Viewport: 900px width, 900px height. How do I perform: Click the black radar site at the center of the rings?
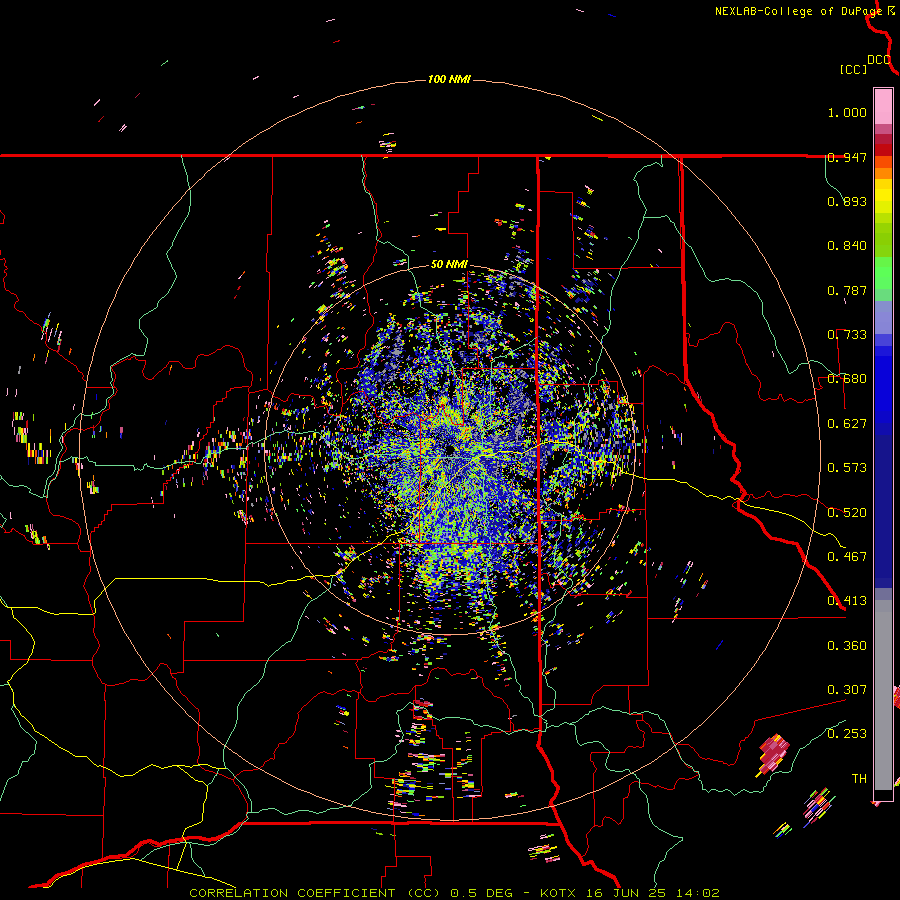click(x=450, y=449)
